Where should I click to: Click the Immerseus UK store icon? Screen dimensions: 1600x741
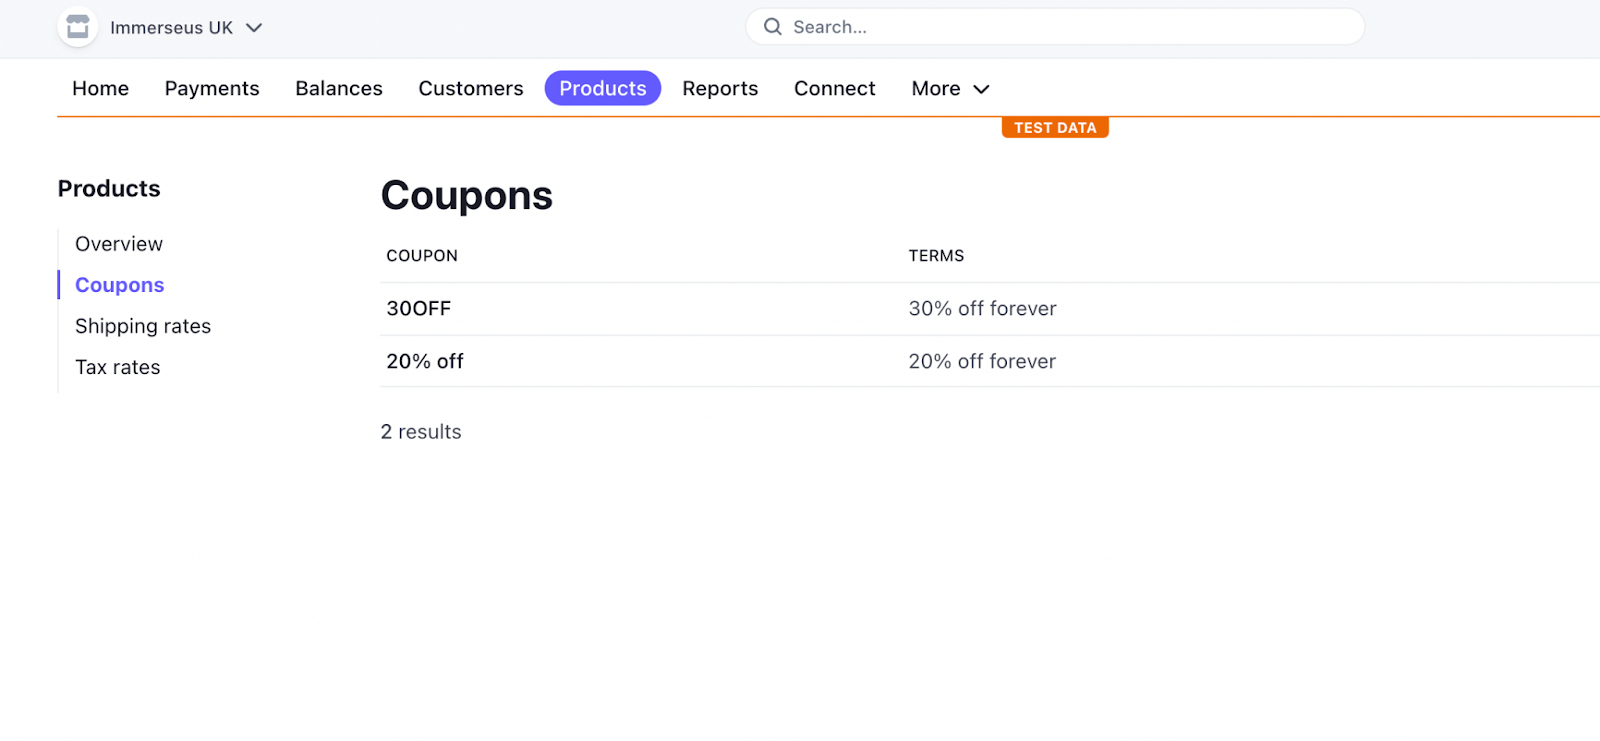[x=78, y=28]
